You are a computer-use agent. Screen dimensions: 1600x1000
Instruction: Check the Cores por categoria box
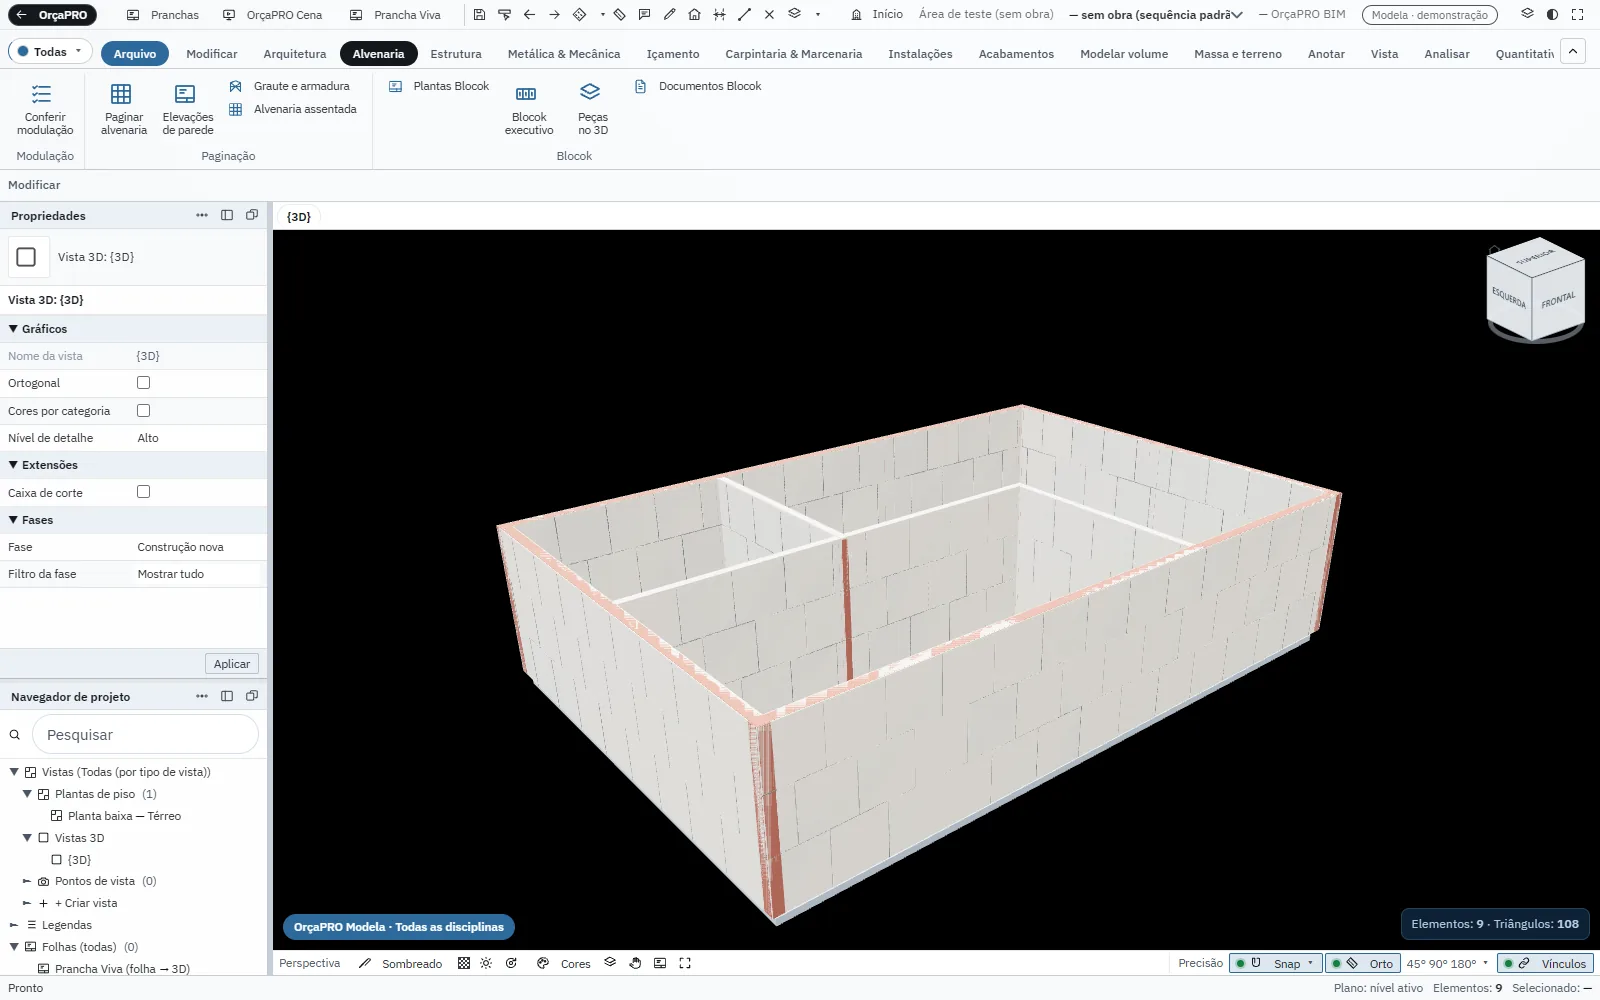coord(144,411)
